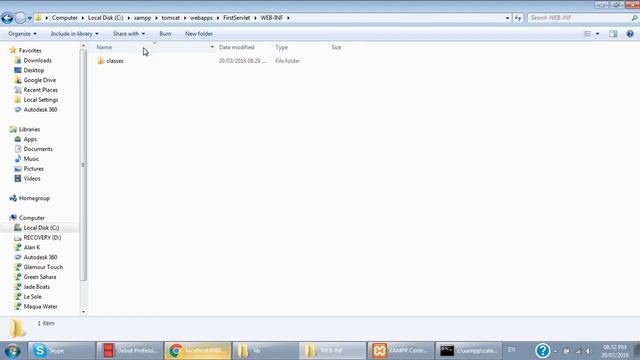
Task: Change the view with the view icon
Action: [587, 34]
